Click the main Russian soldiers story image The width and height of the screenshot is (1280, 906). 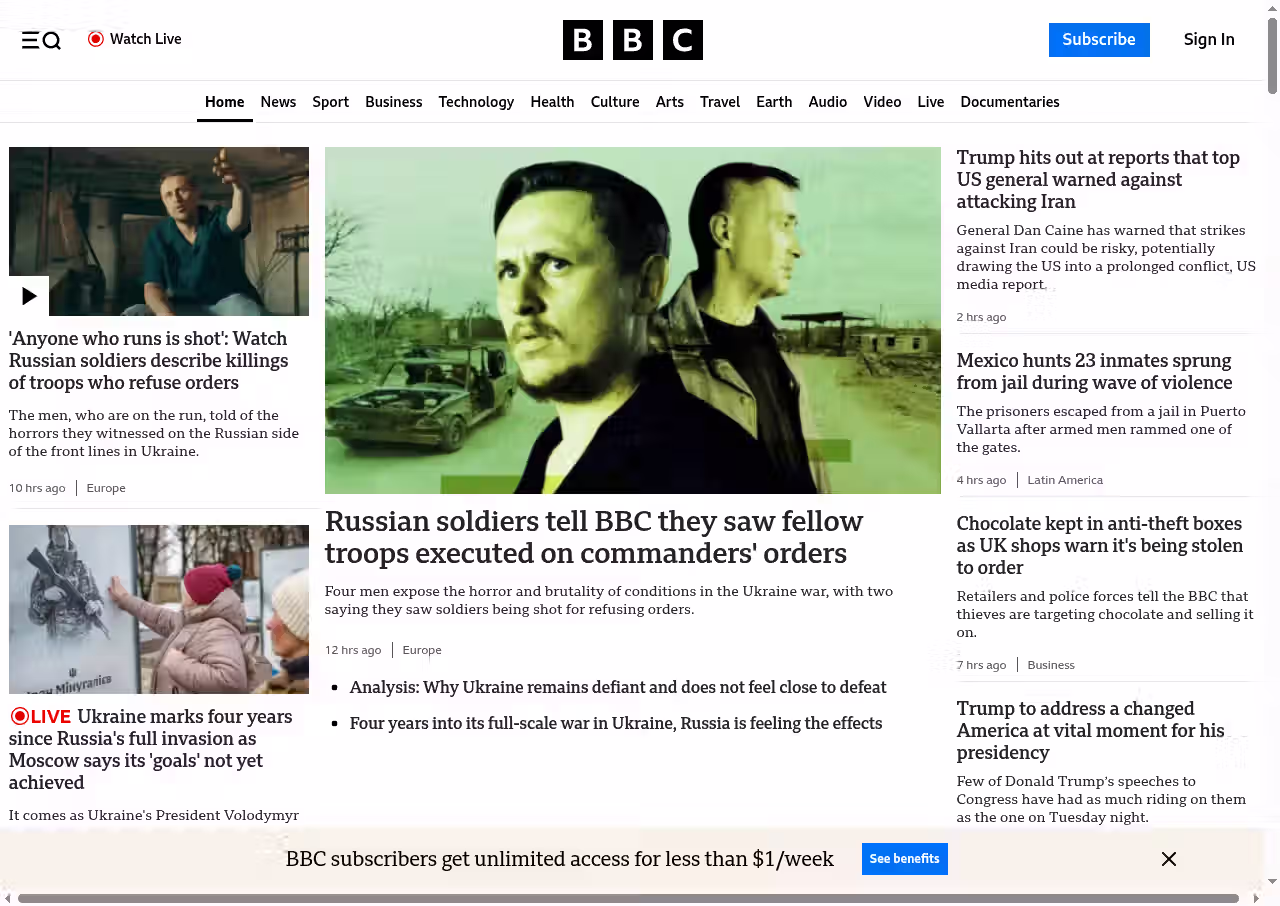(x=632, y=320)
